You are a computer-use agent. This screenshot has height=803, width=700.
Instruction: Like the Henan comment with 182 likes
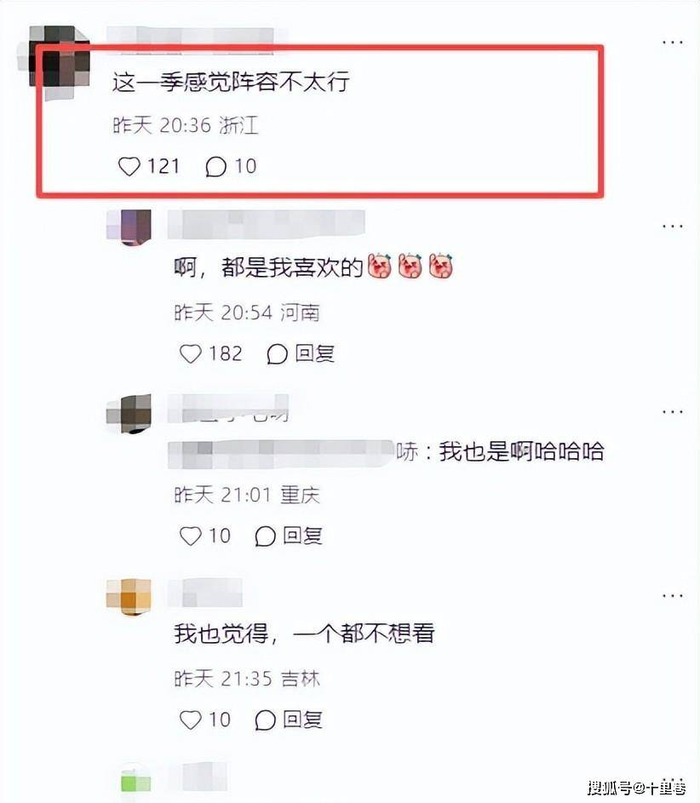[190, 354]
